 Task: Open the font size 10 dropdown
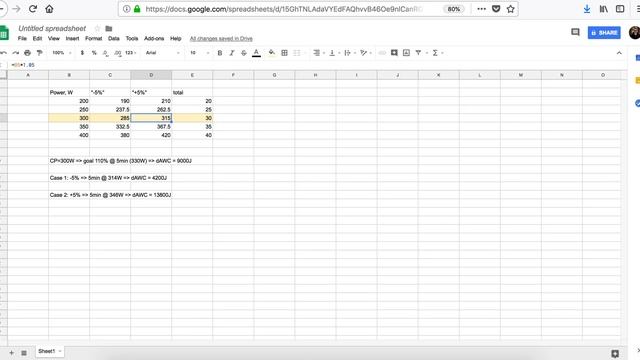click(199, 53)
